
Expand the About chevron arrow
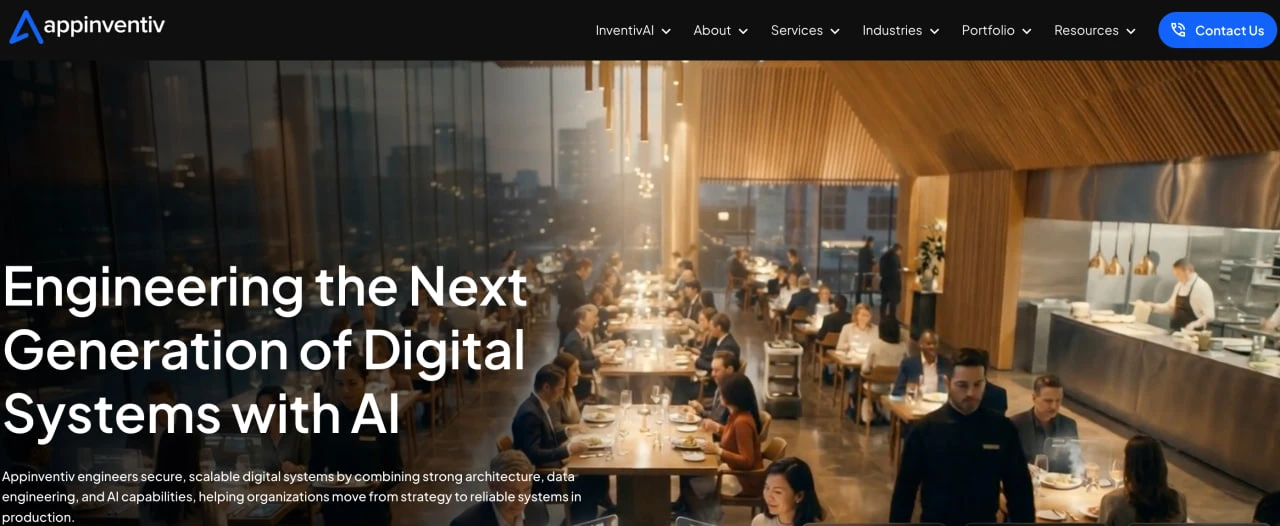[743, 31]
